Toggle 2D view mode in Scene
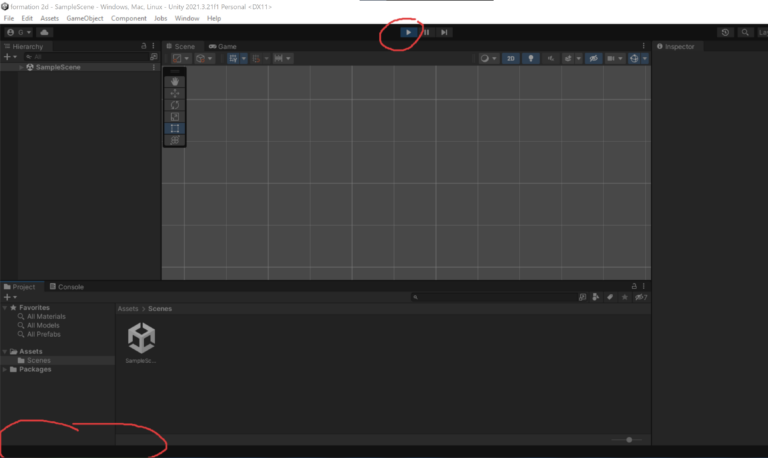This screenshot has height=458, width=768. 511,58
